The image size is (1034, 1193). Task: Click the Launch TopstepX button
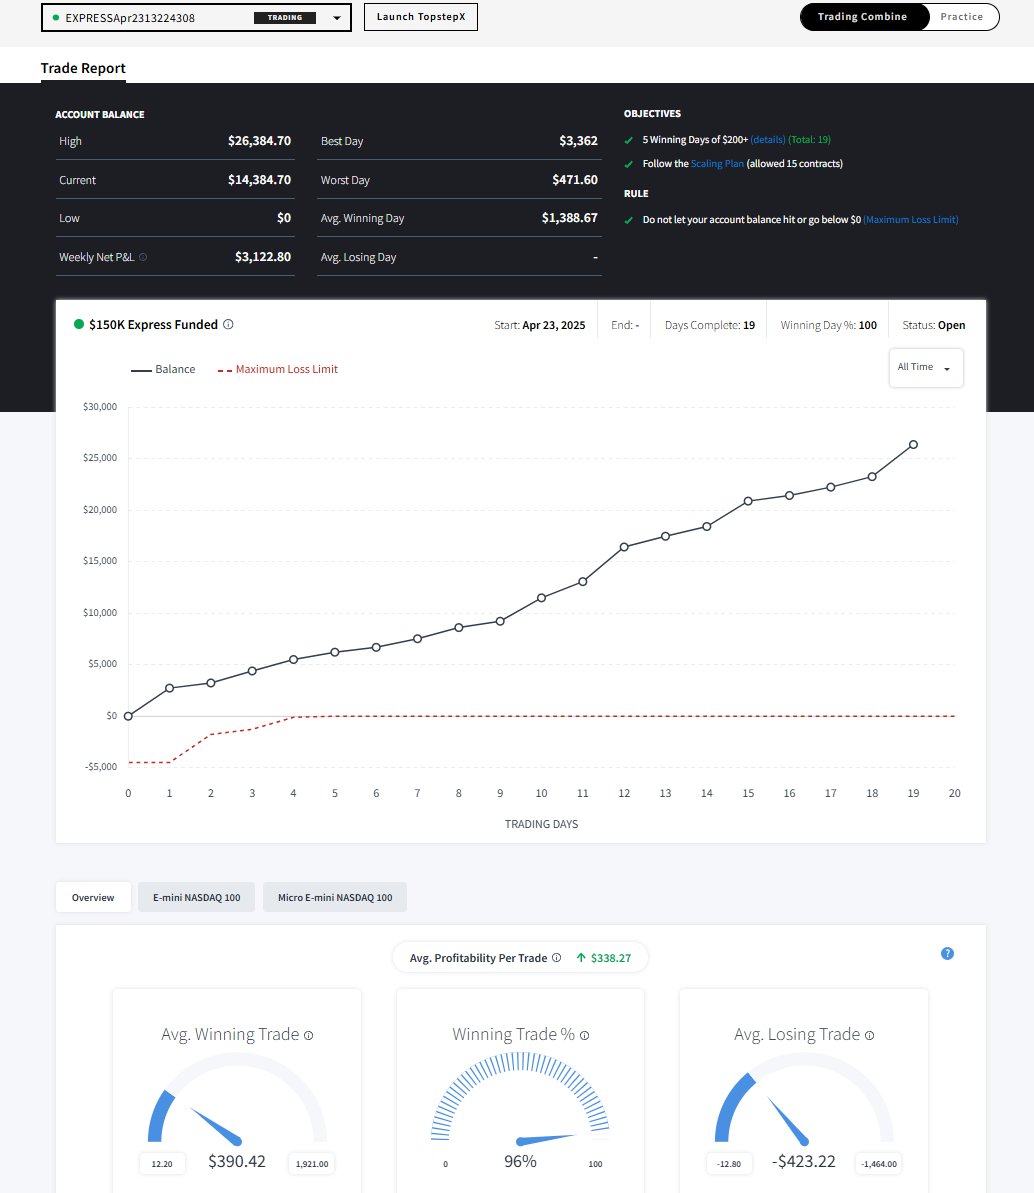[421, 17]
